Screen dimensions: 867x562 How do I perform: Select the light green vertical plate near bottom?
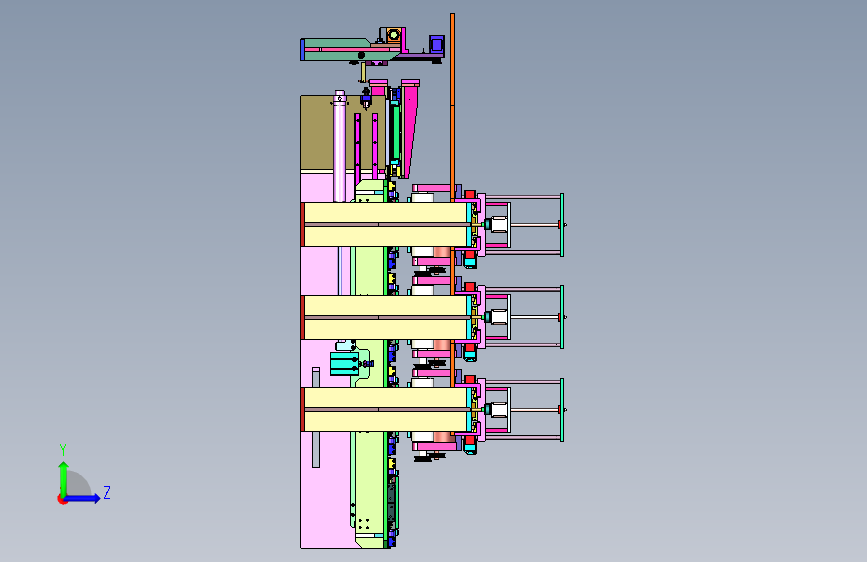tap(370, 484)
